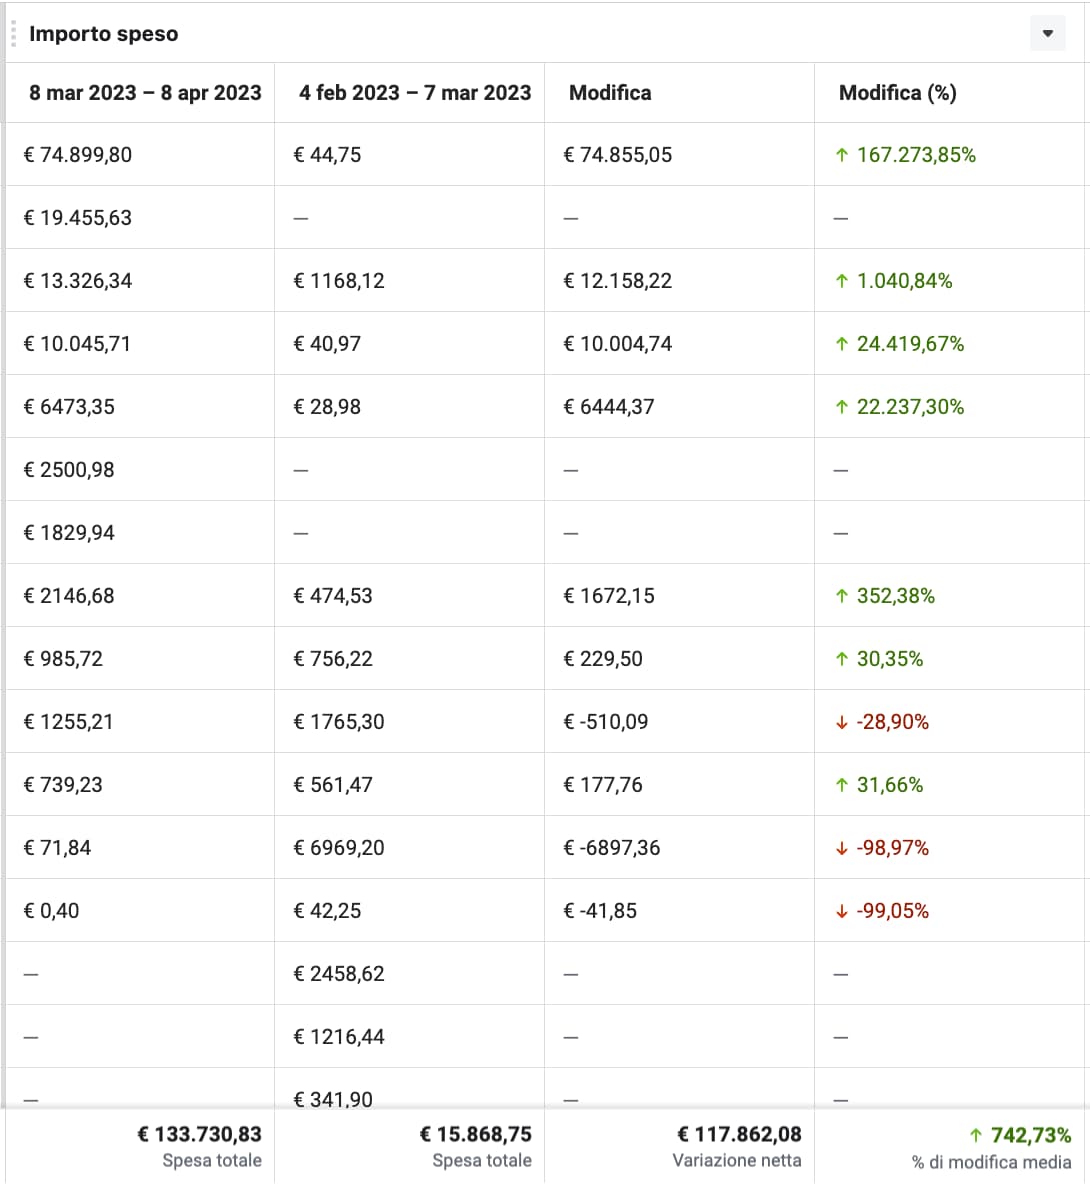Click the red down arrow beside -99,05%
Viewport: 1090px width, 1188px height.
tap(842, 911)
